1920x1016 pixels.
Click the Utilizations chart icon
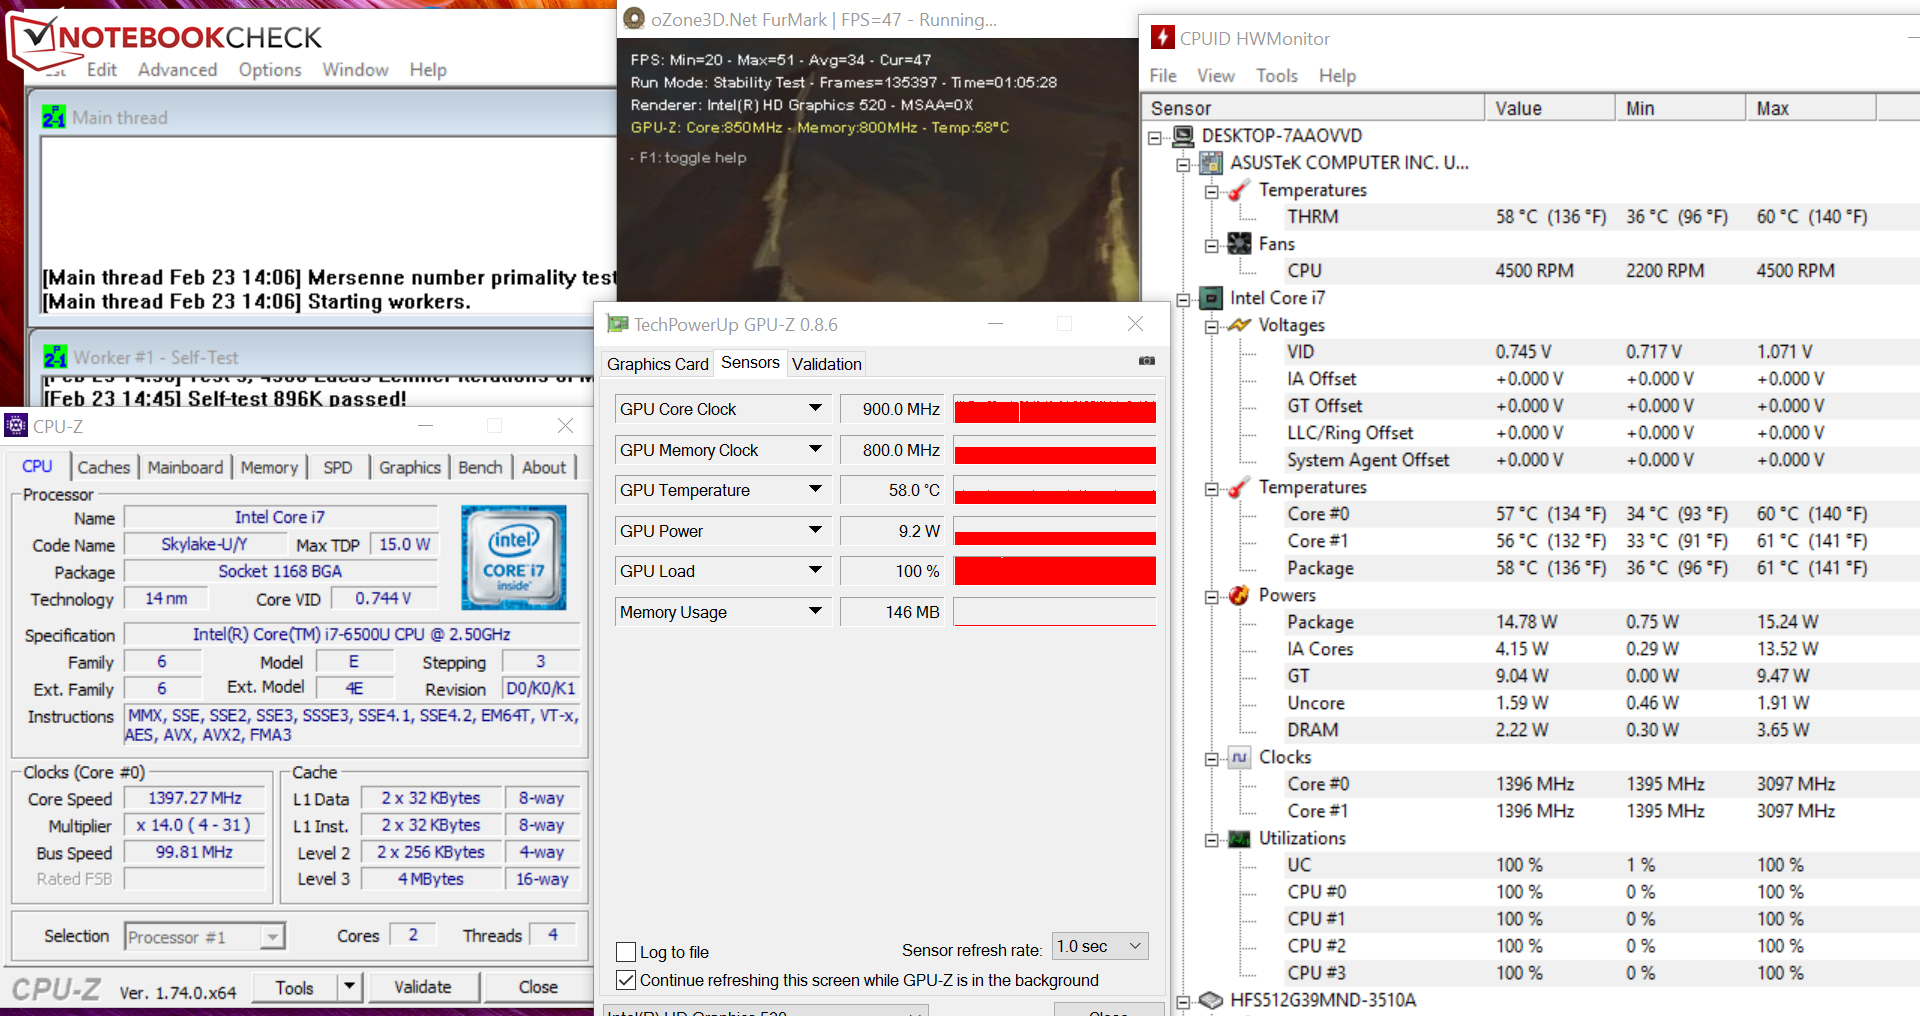coord(1239,838)
